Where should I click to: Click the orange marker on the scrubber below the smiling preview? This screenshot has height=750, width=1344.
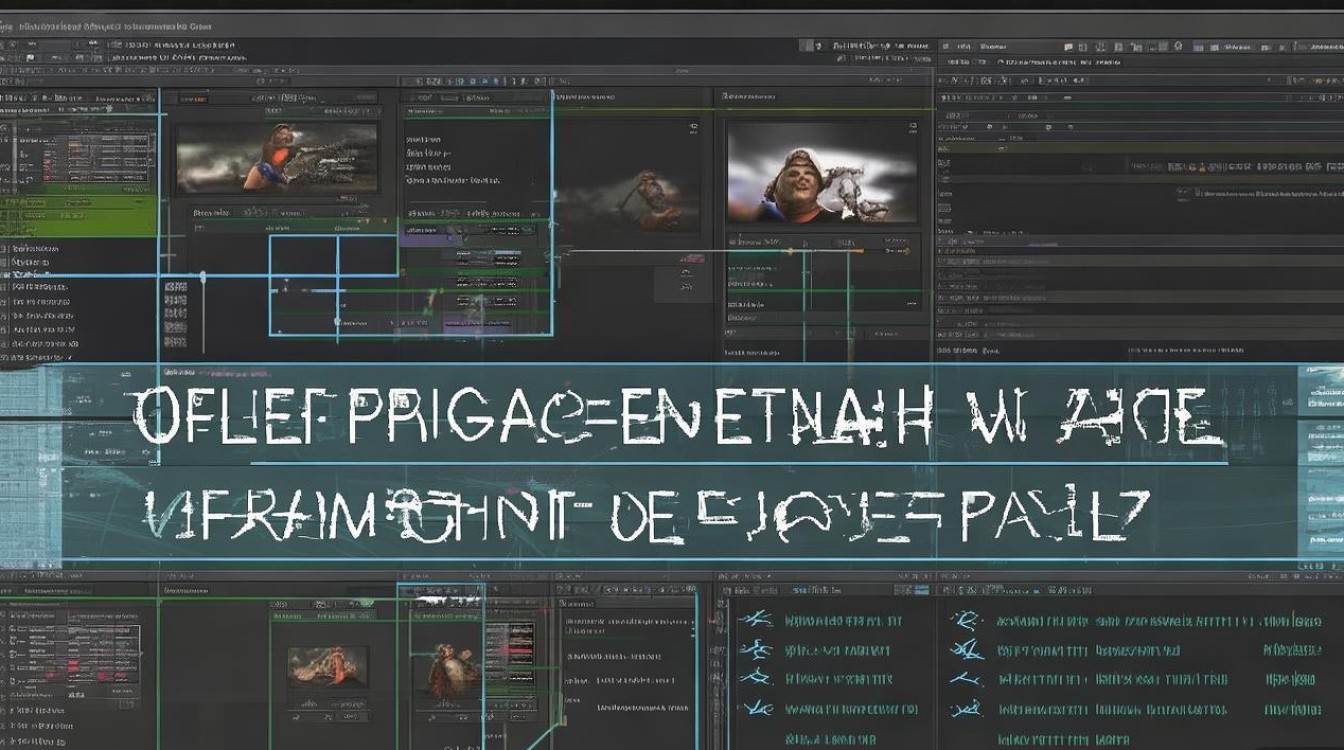click(x=789, y=249)
